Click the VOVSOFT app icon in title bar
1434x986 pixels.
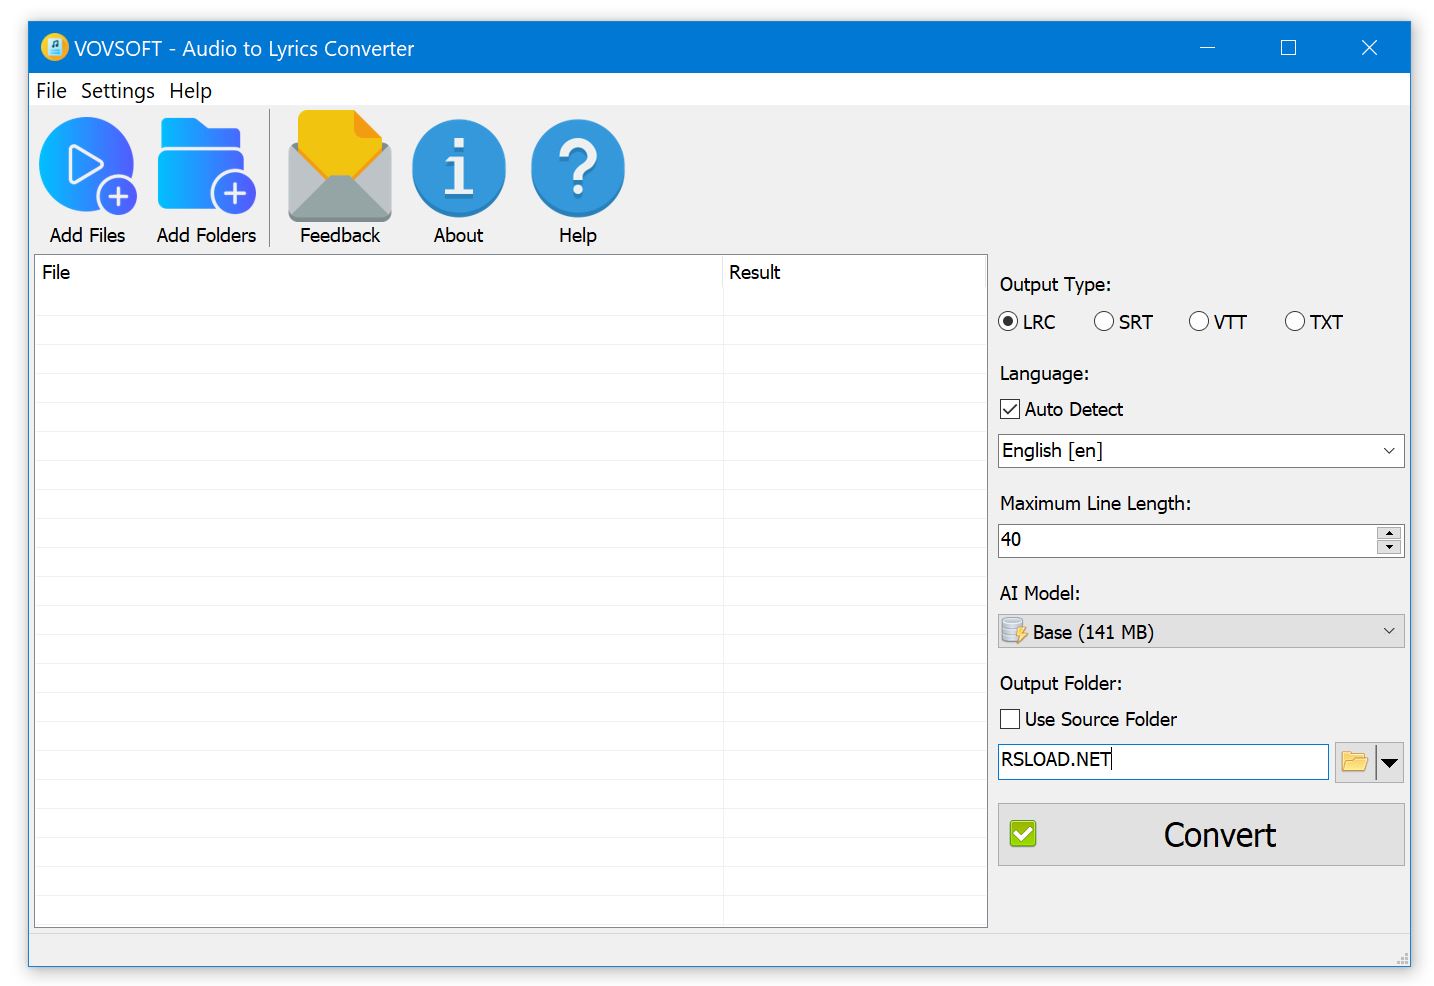54,47
